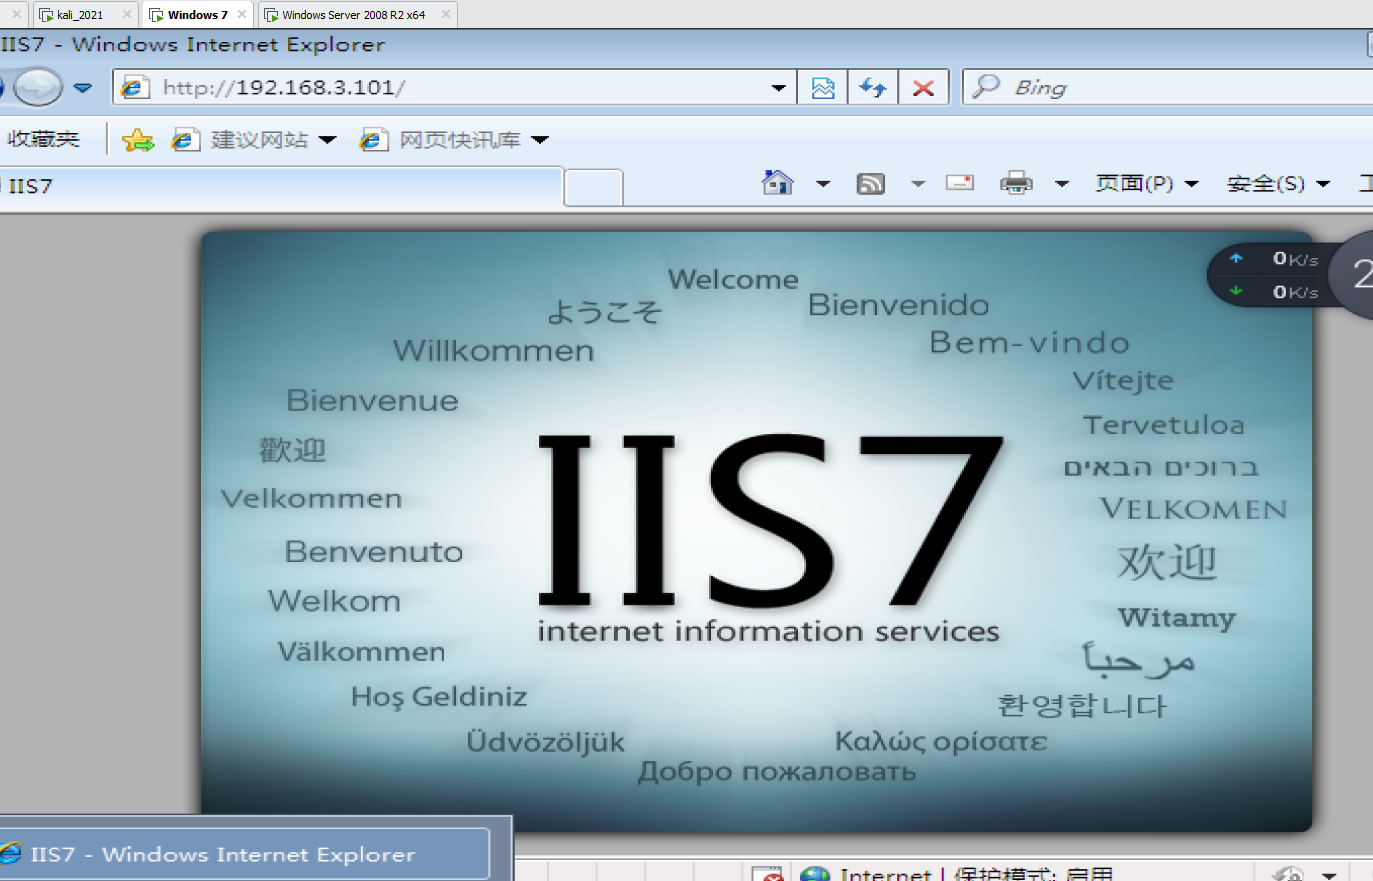Stop loading with the red X
The height and width of the screenshot is (881, 1373).
(x=924, y=88)
